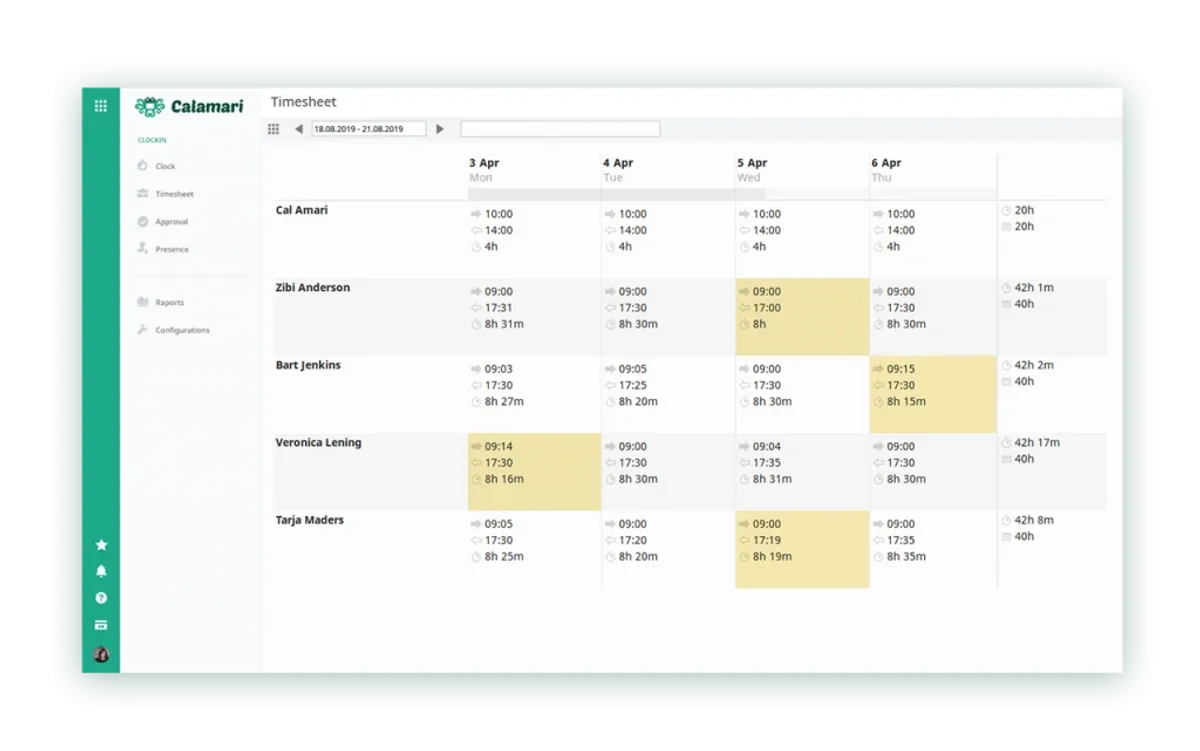Go to next date range arrow
1200x751 pixels.
pos(440,129)
